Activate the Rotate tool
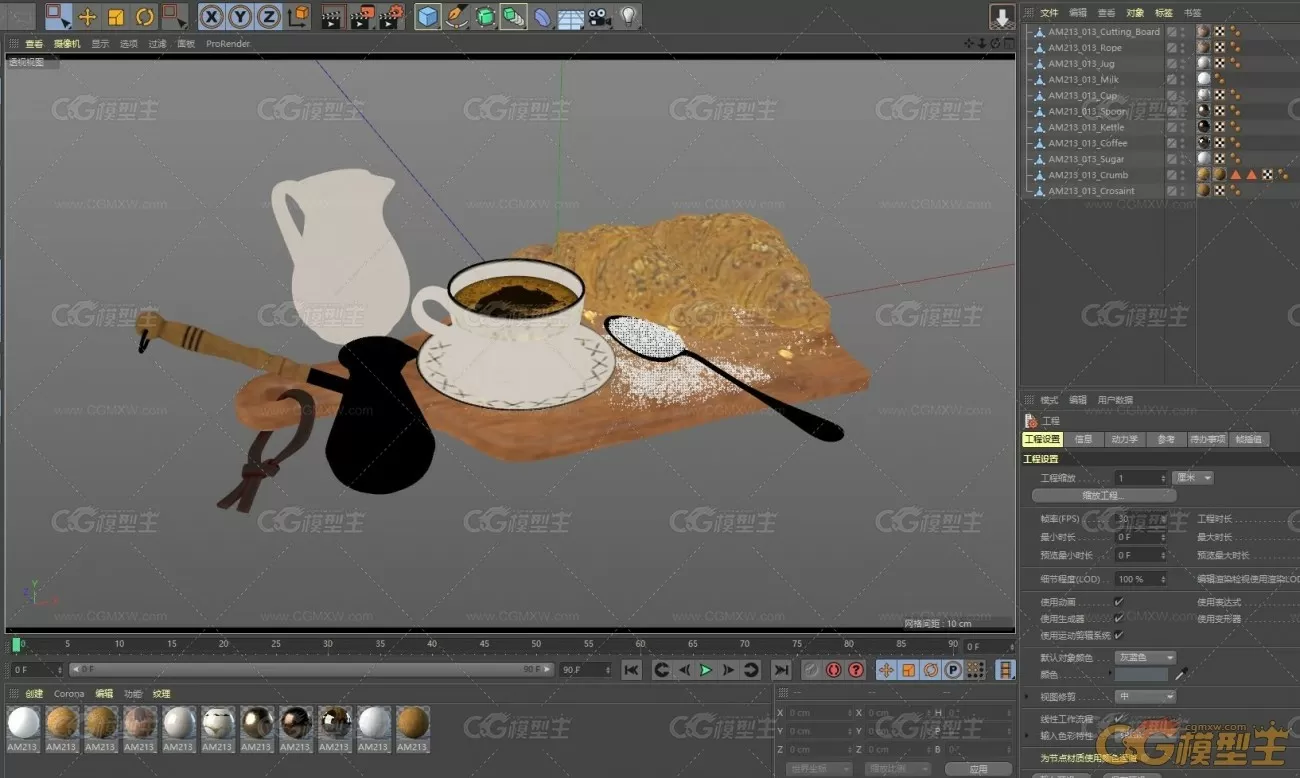The image size is (1300, 778). [x=145, y=16]
